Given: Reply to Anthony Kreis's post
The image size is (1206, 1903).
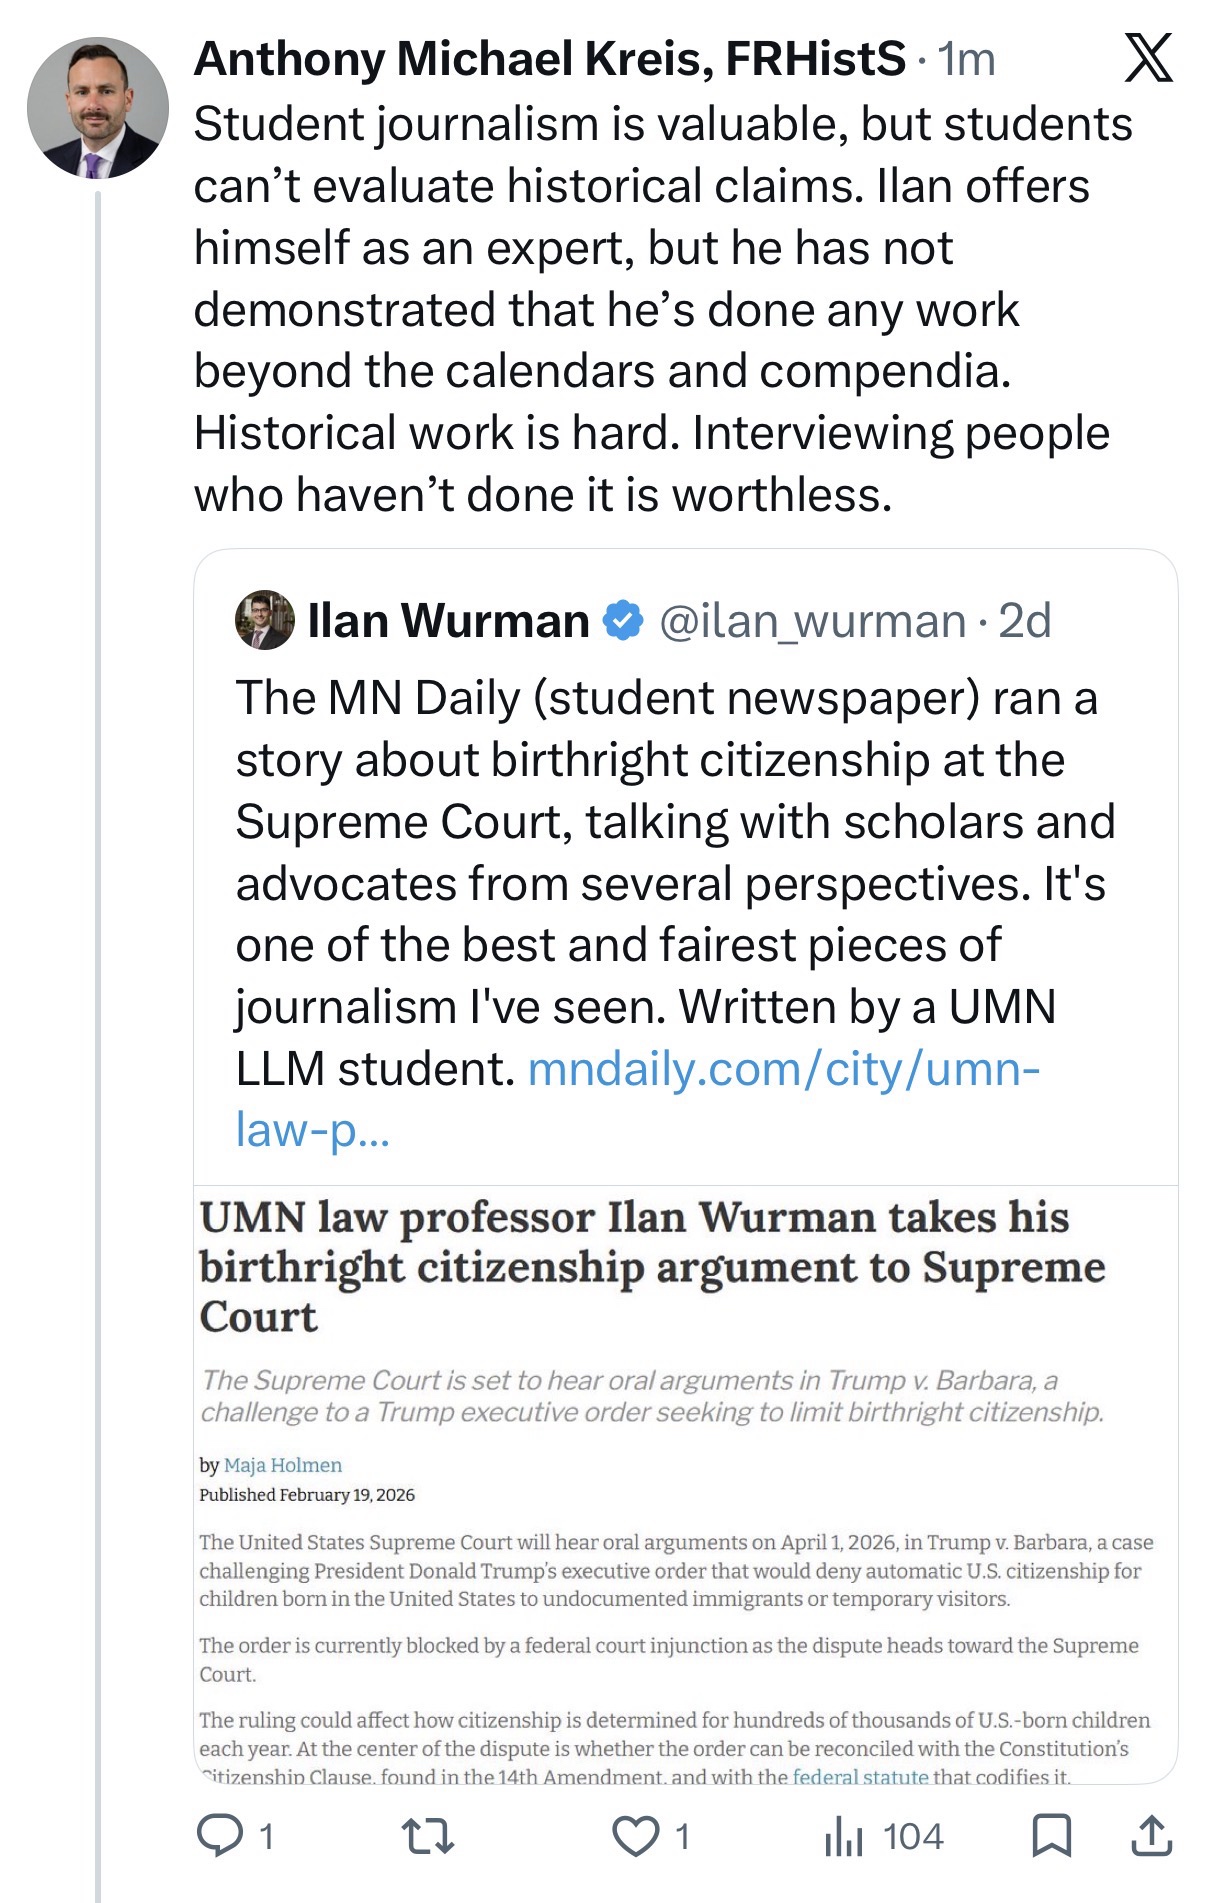Looking at the screenshot, I should (x=220, y=1836).
